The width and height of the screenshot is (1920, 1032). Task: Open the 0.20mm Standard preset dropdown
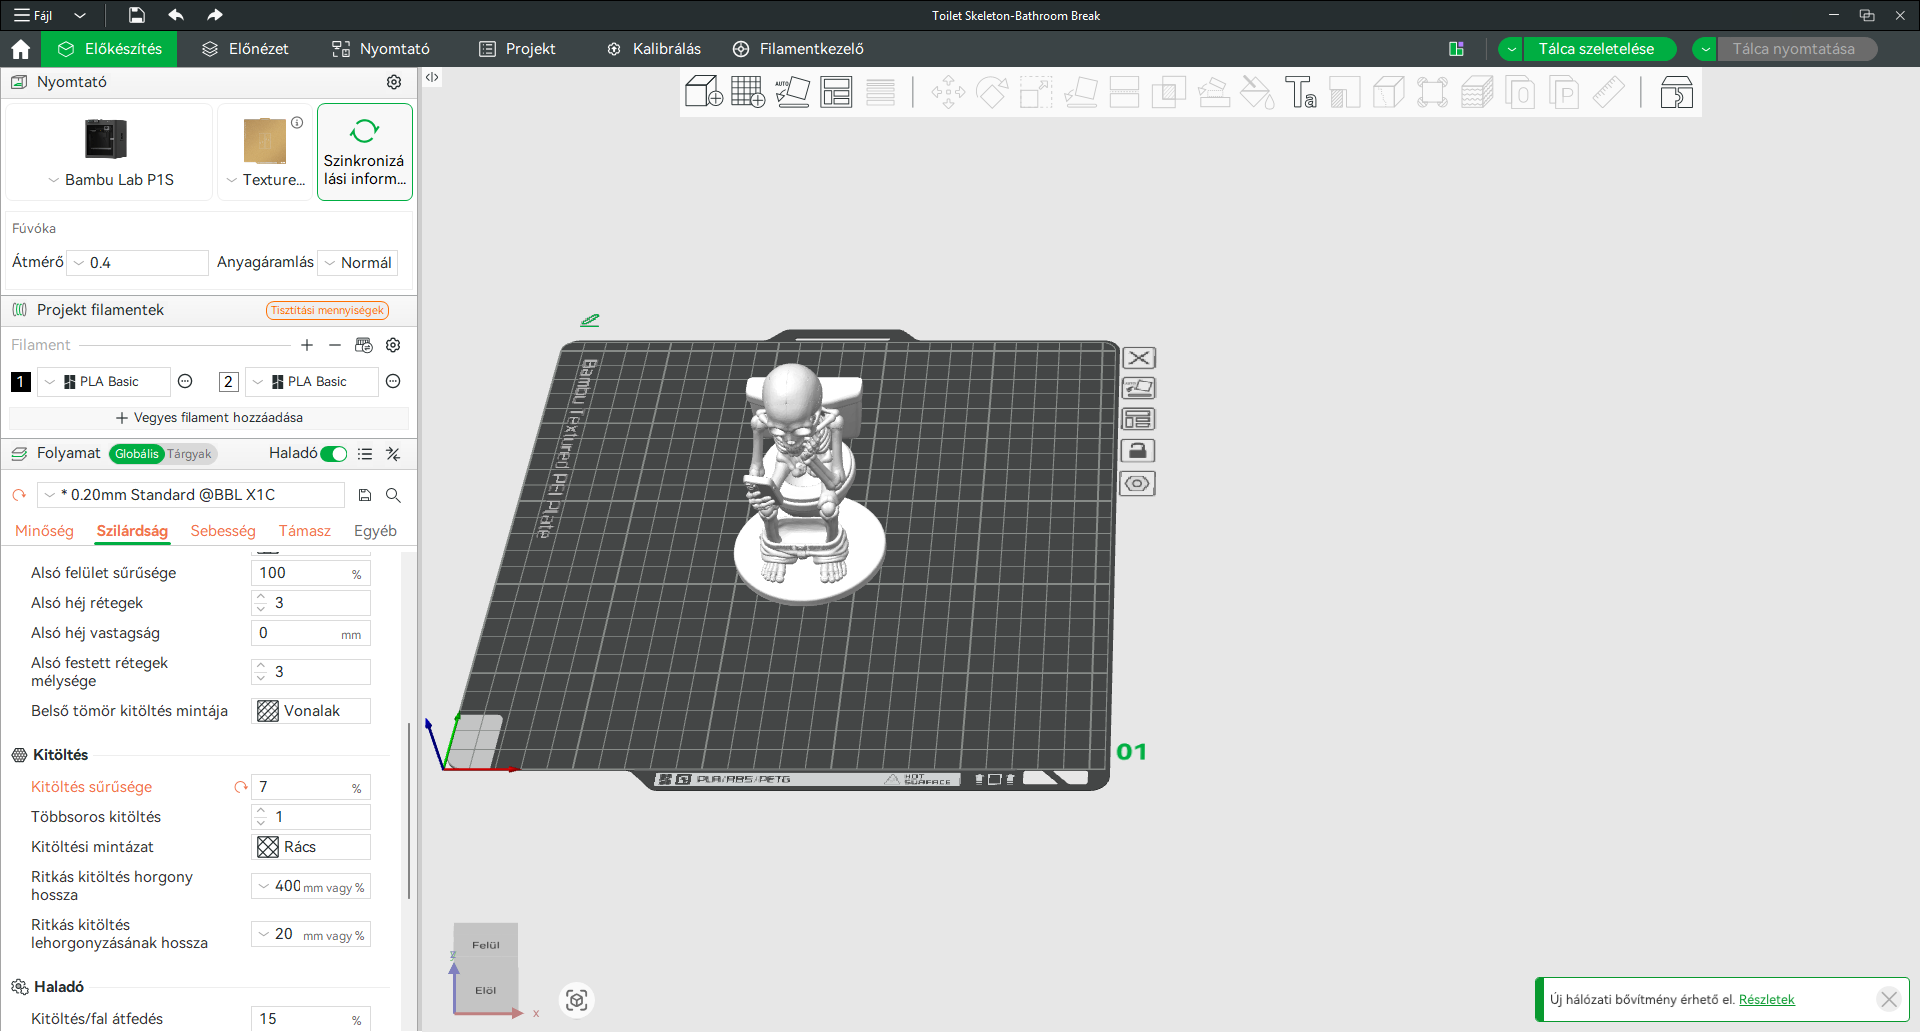pos(191,495)
